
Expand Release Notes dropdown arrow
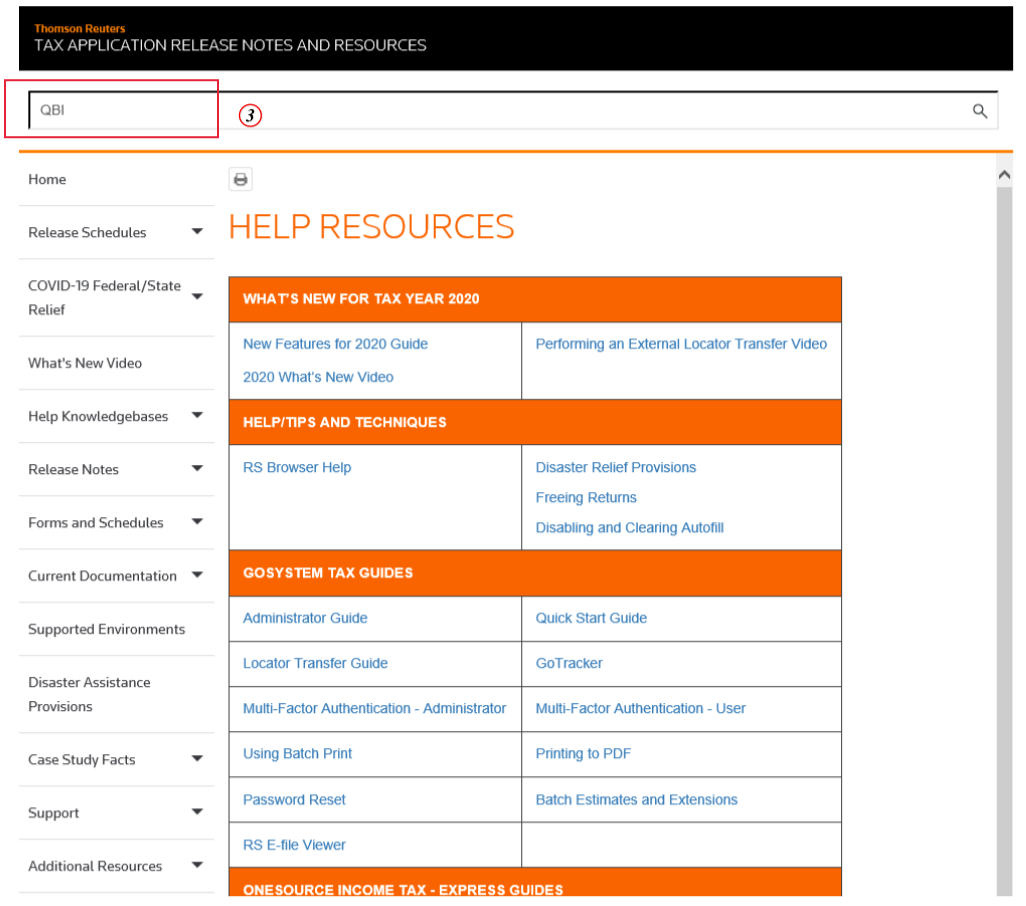(x=197, y=468)
